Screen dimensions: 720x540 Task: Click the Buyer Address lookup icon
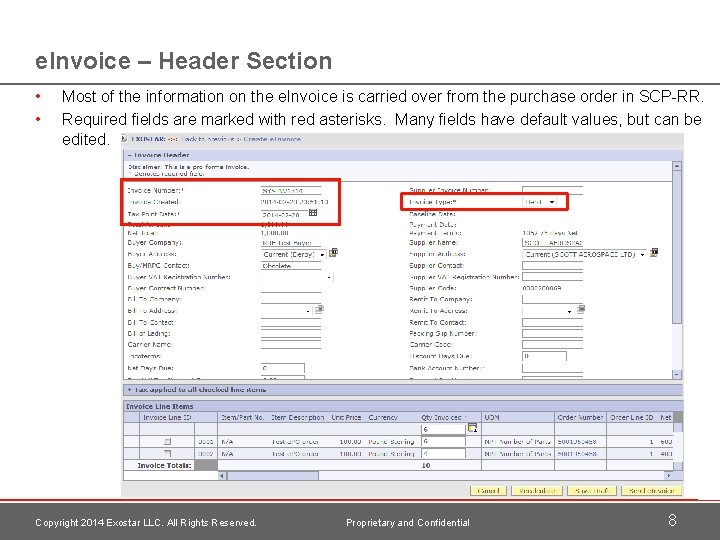[333, 253]
